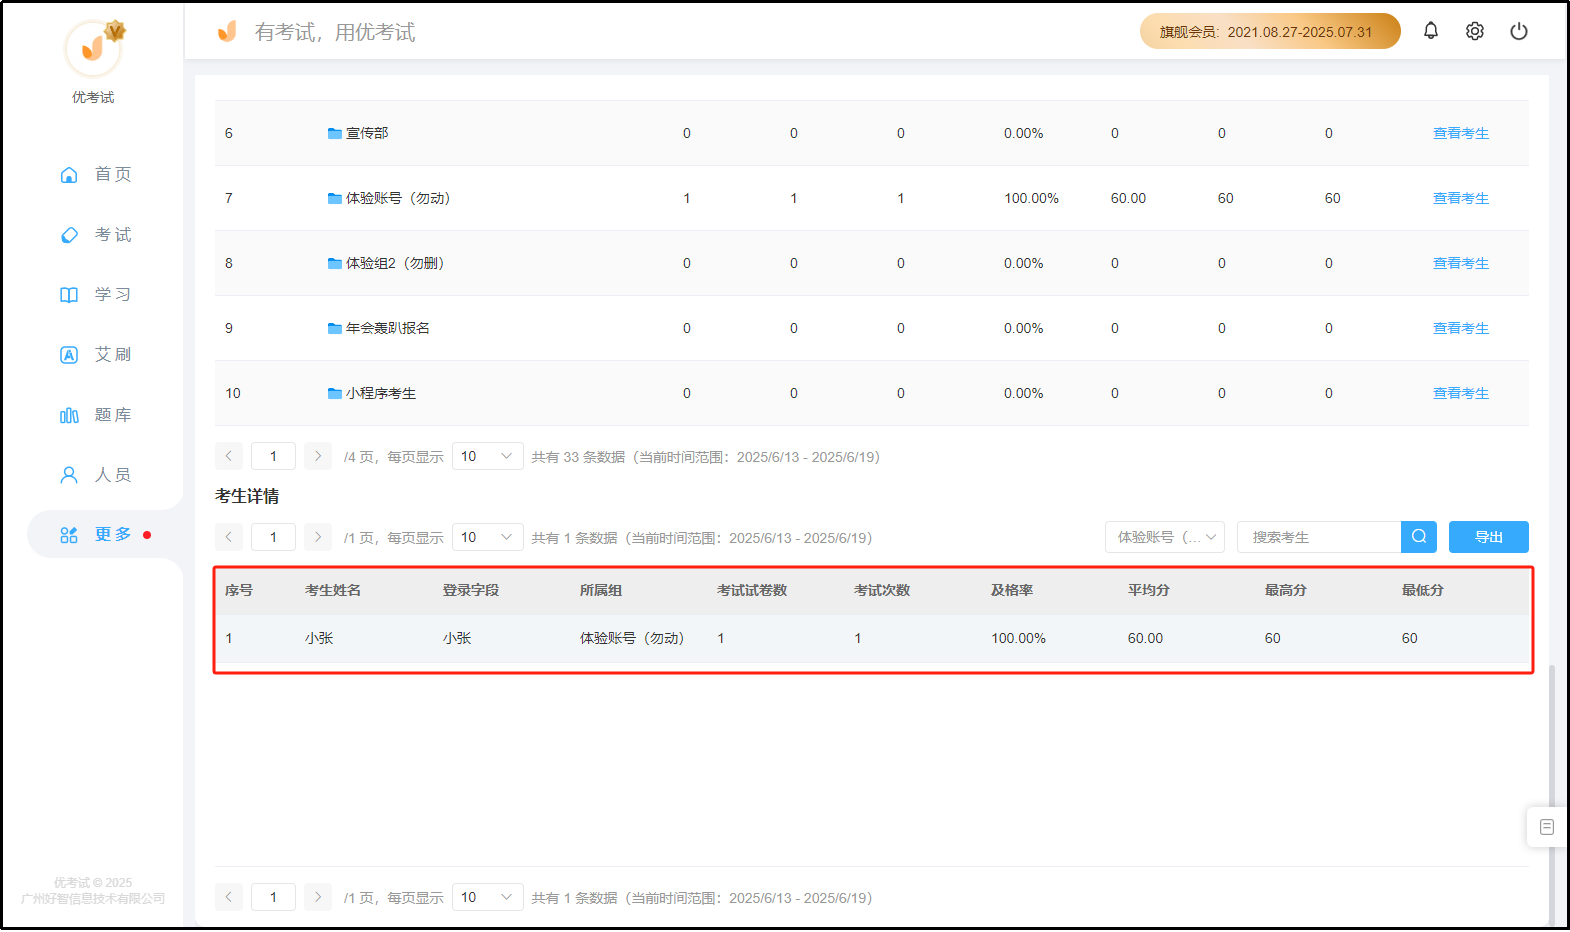View candidates link for 体验组2 row
Image resolution: width=1570 pixels, height=932 pixels.
pos(1461,263)
